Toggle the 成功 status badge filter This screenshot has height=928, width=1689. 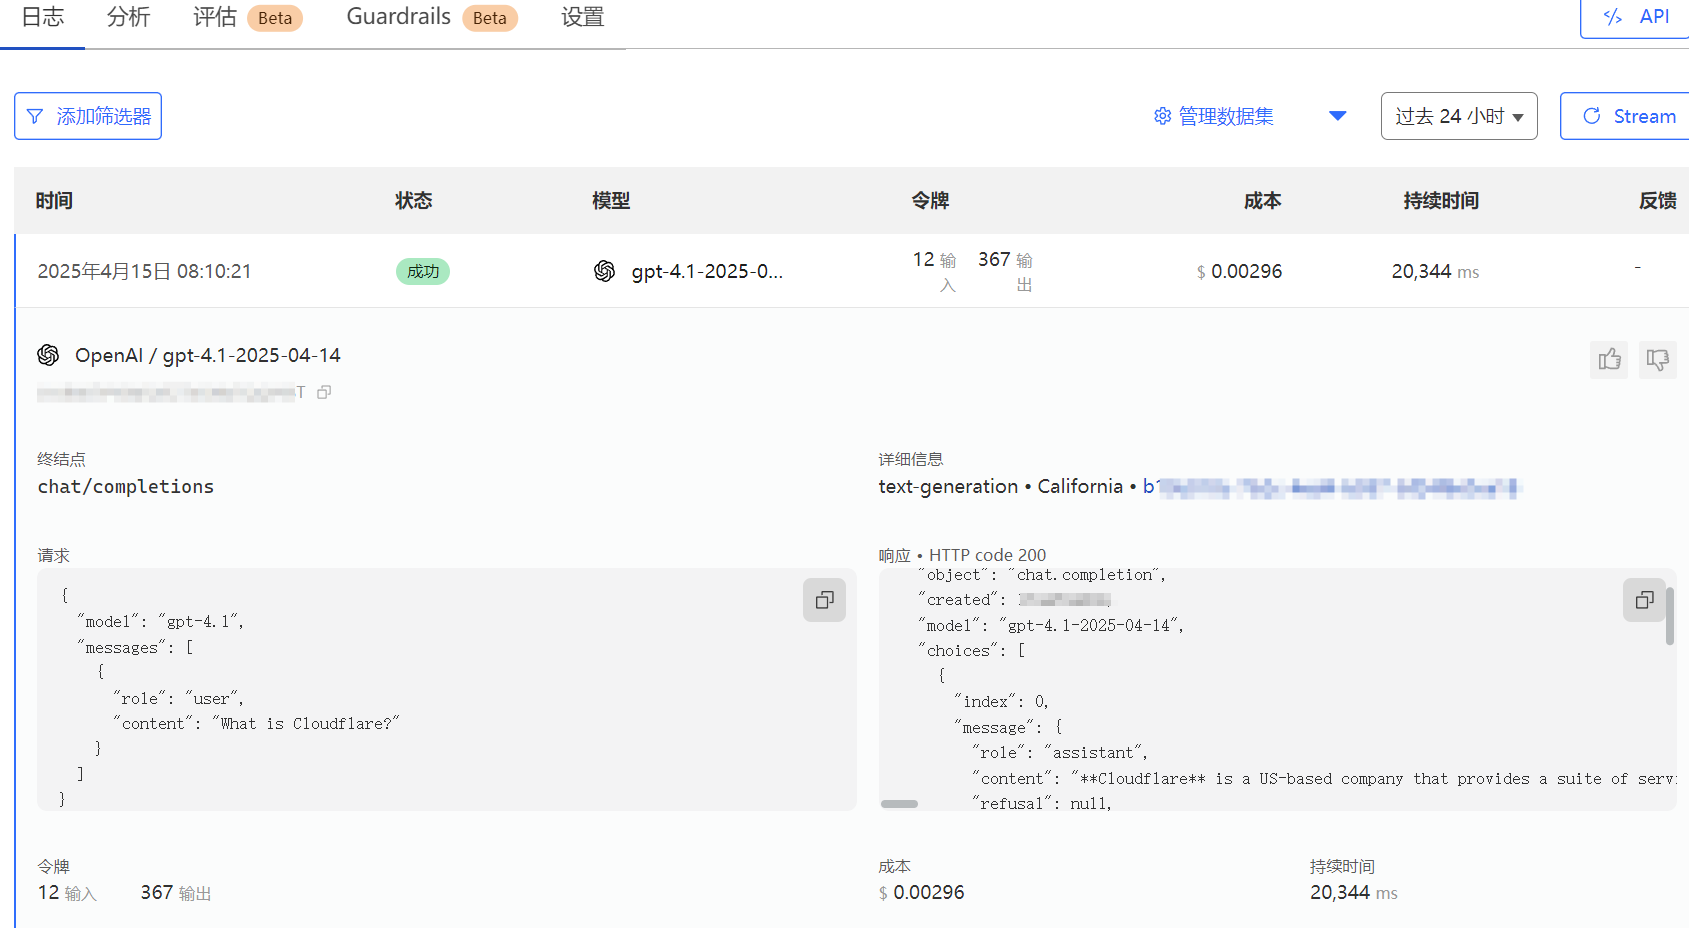point(423,271)
